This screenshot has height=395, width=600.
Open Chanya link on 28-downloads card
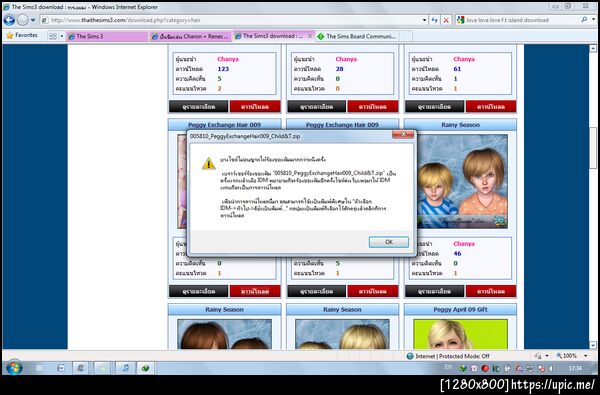(346, 59)
